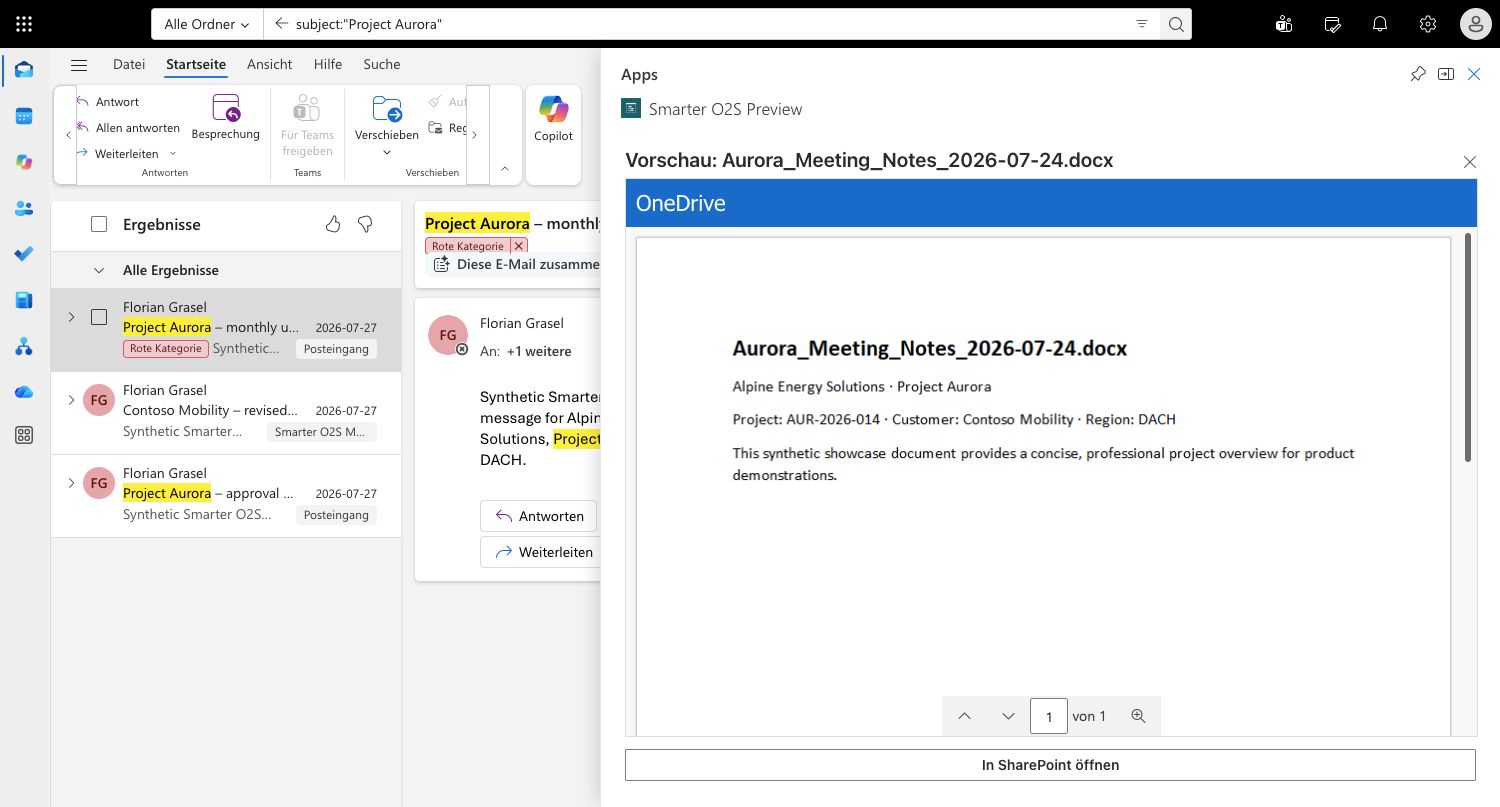The height and width of the screenshot is (807, 1500).
Task: Open search filters icon
Action: (x=1142, y=24)
